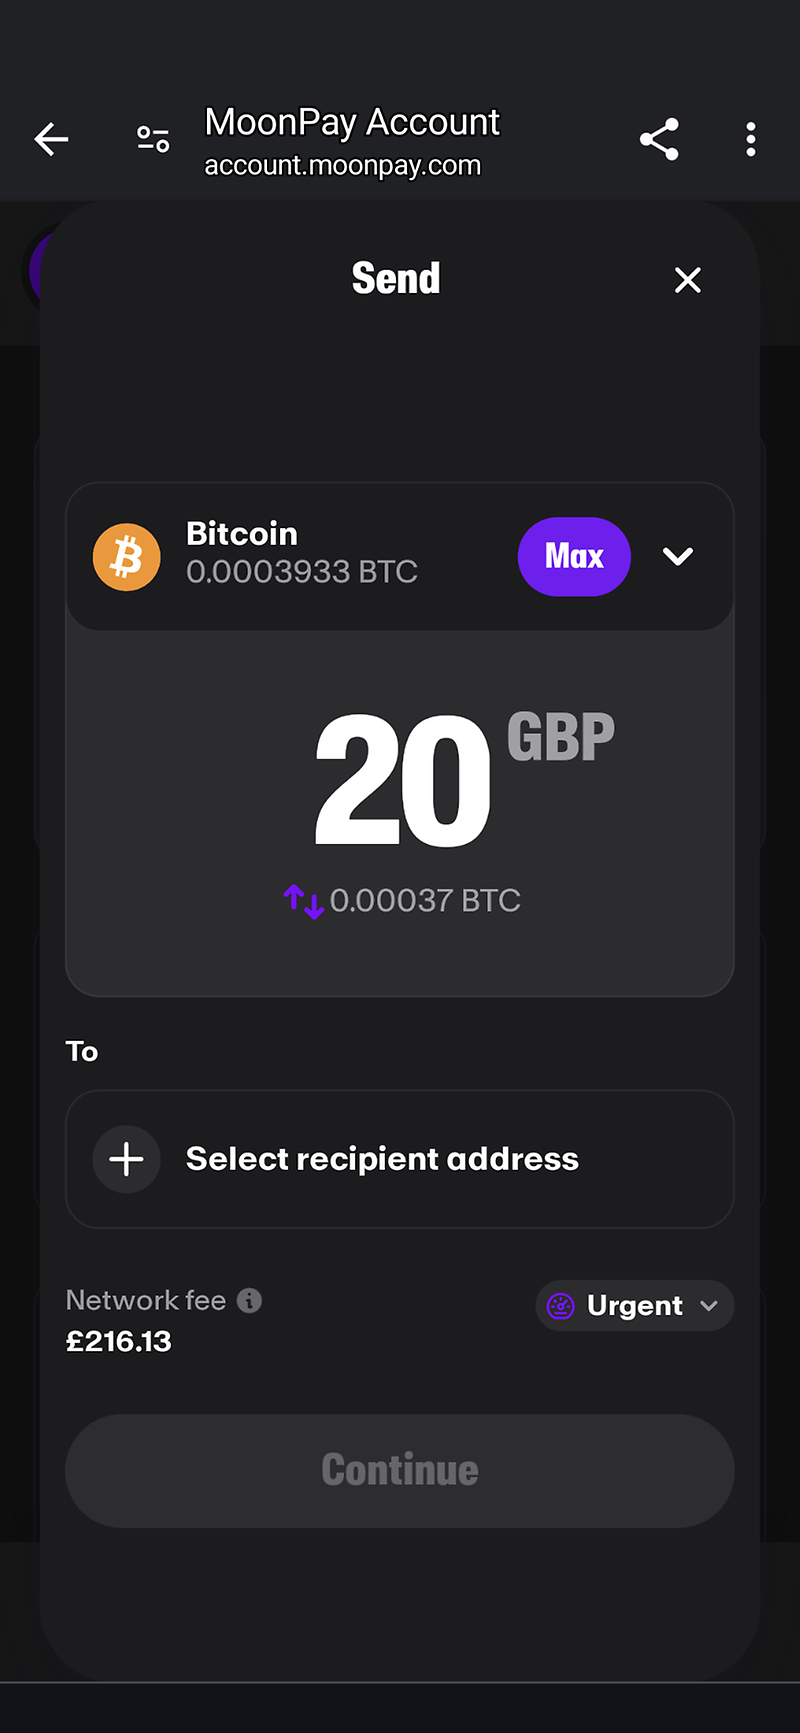Tap the purple speedometer icon beside Urgent
Viewport: 800px width, 1733px height.
click(561, 1306)
